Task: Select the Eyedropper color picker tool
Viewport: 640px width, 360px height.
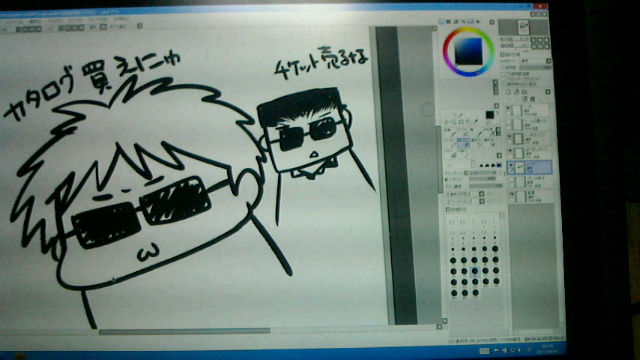Action: click(476, 121)
